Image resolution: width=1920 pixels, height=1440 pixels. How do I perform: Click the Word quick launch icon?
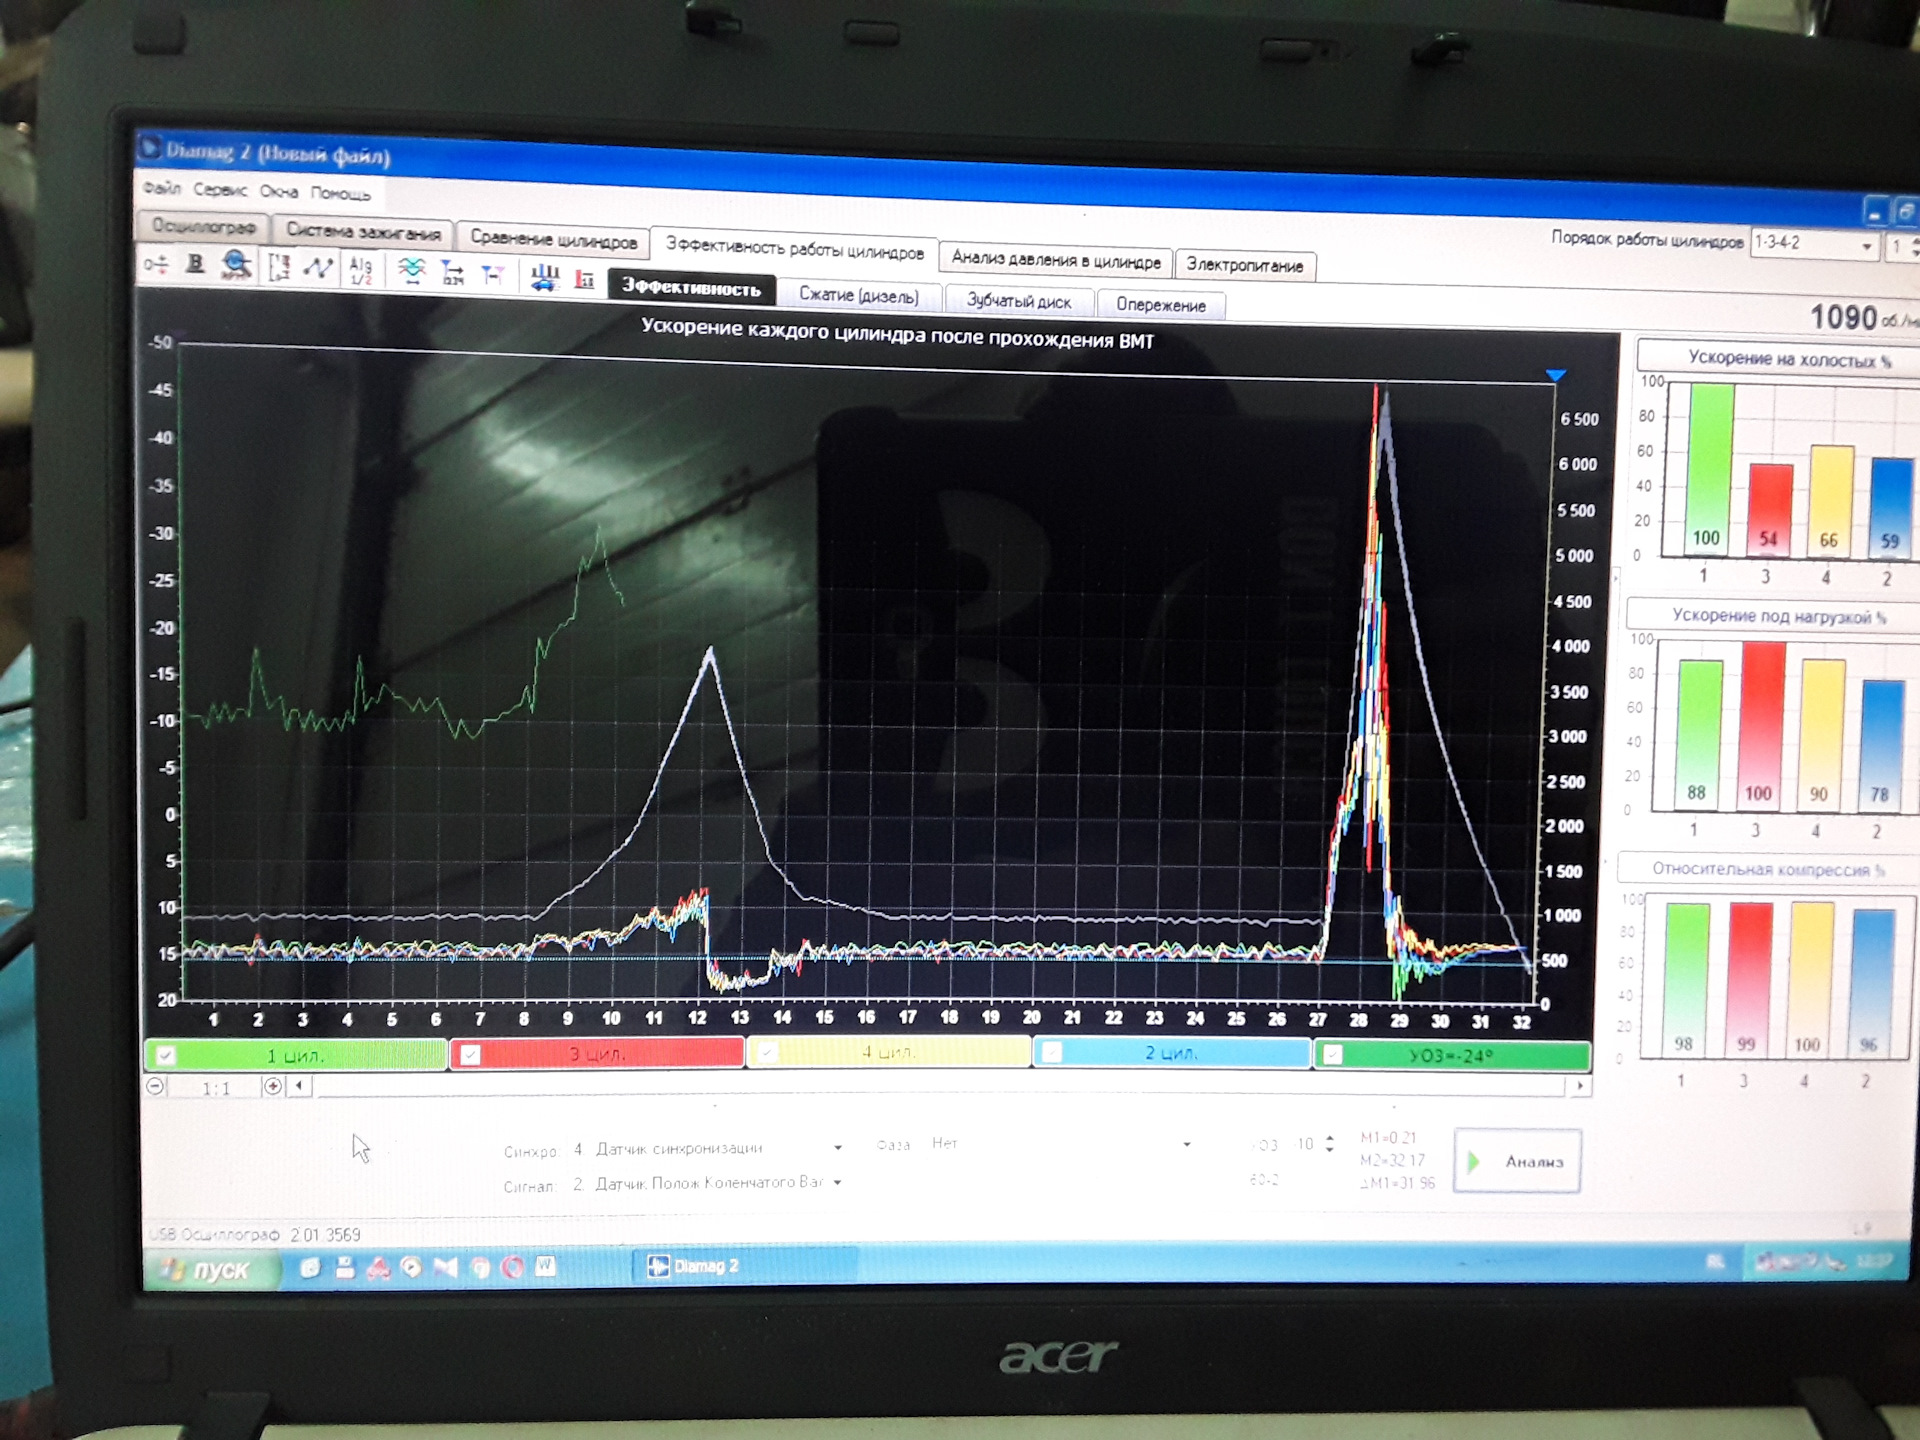(x=545, y=1266)
